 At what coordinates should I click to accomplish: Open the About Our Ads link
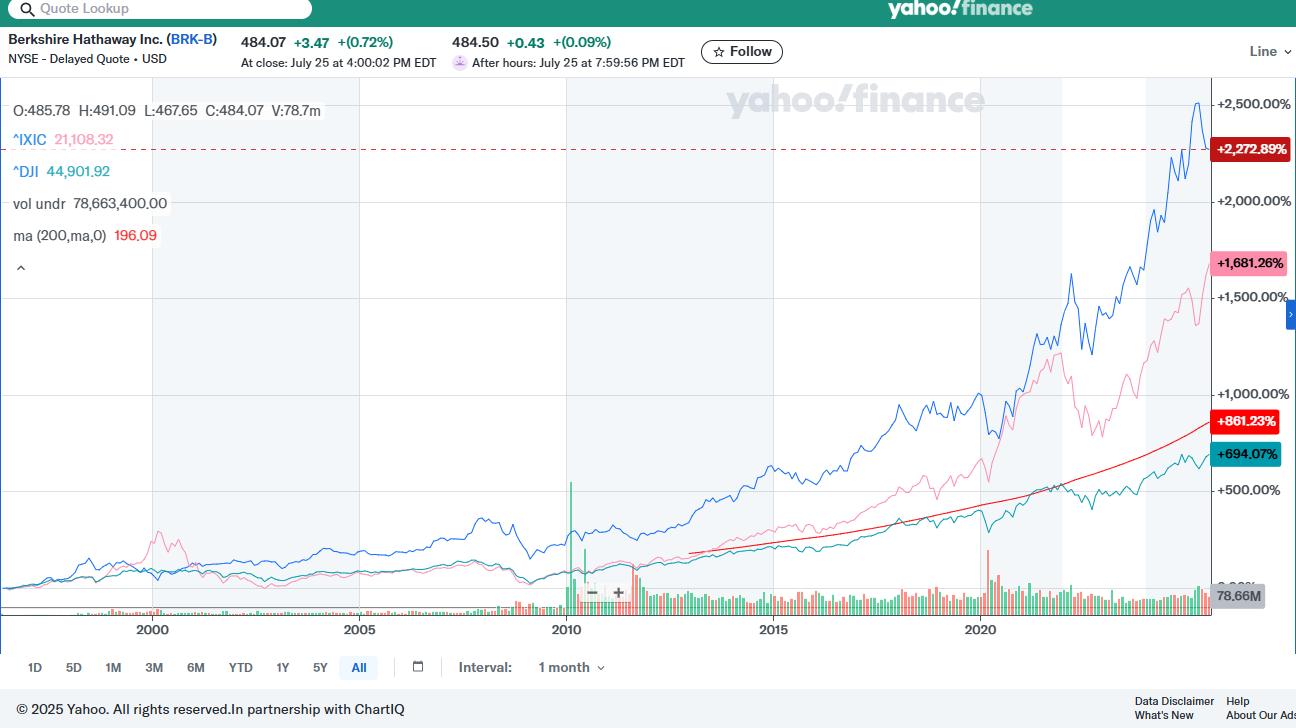(x=1261, y=715)
